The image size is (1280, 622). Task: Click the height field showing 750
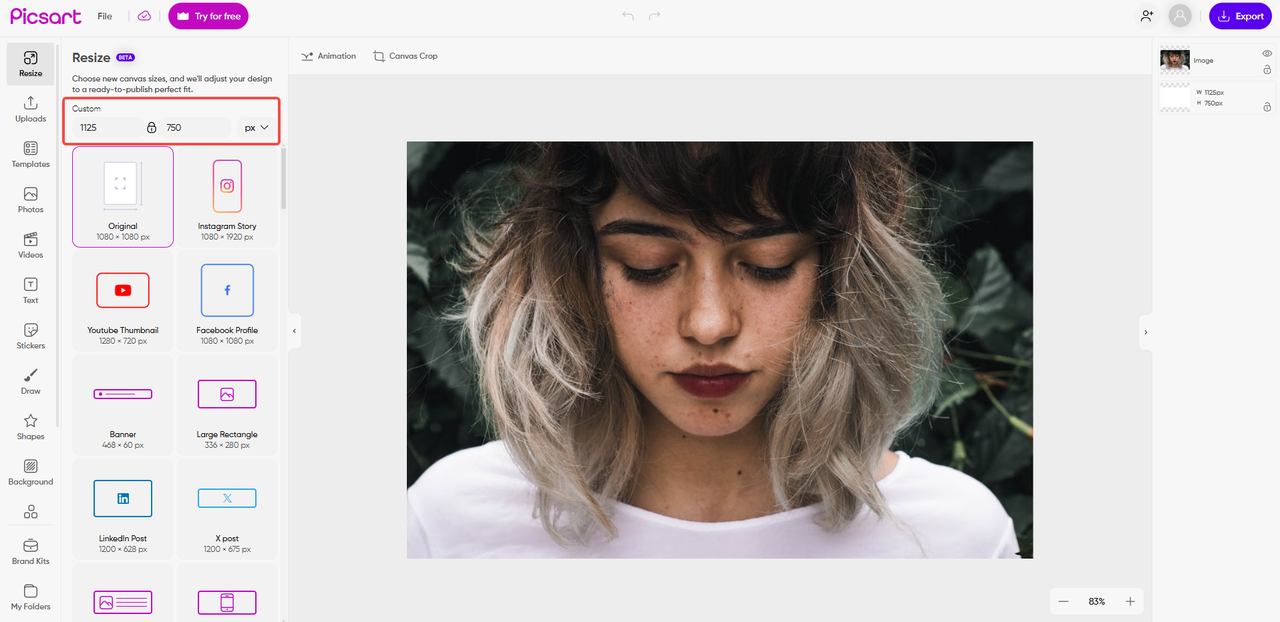coord(195,128)
